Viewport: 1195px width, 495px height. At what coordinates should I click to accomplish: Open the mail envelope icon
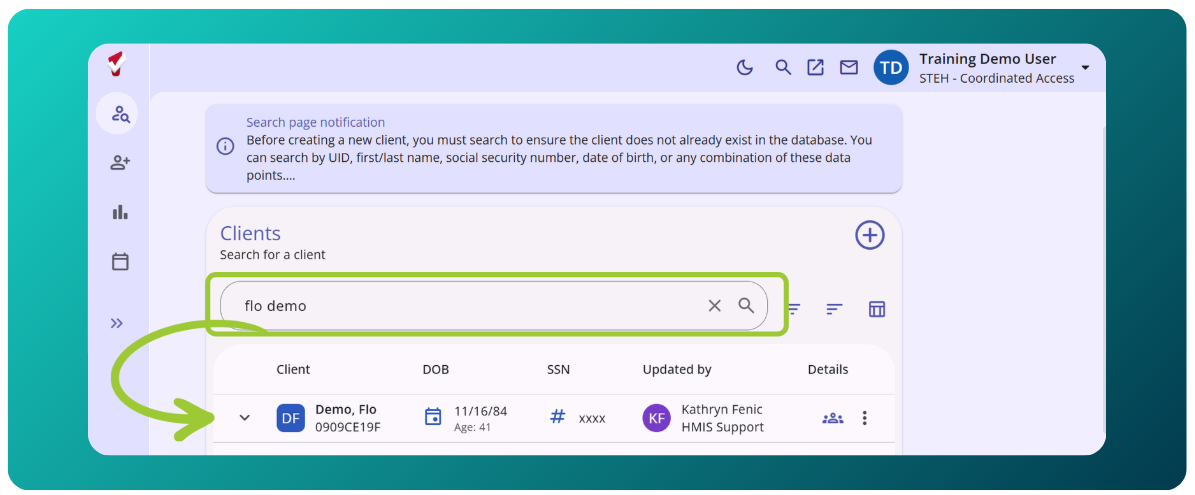coord(848,67)
